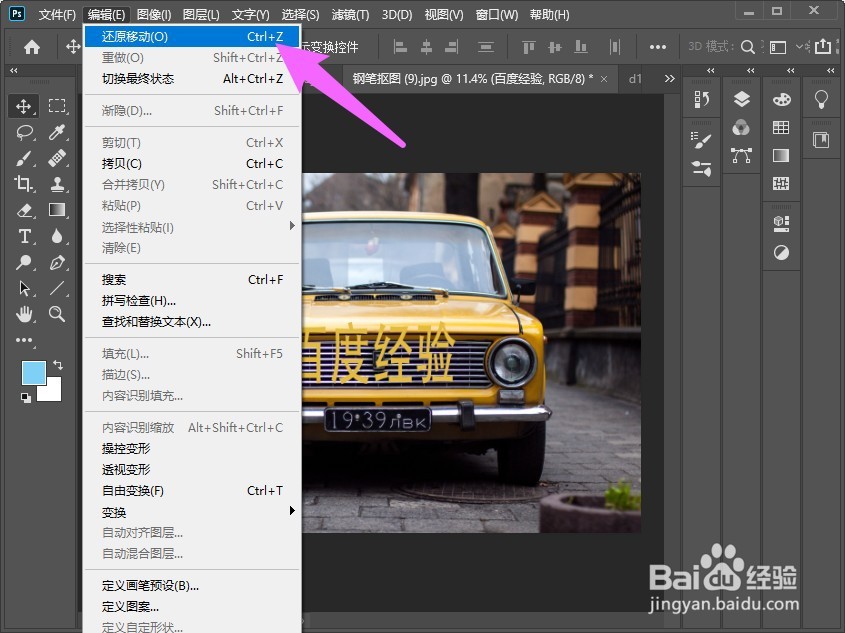Viewport: 845px width, 633px height.
Task: Open the 图像(I) menu
Action: point(154,15)
